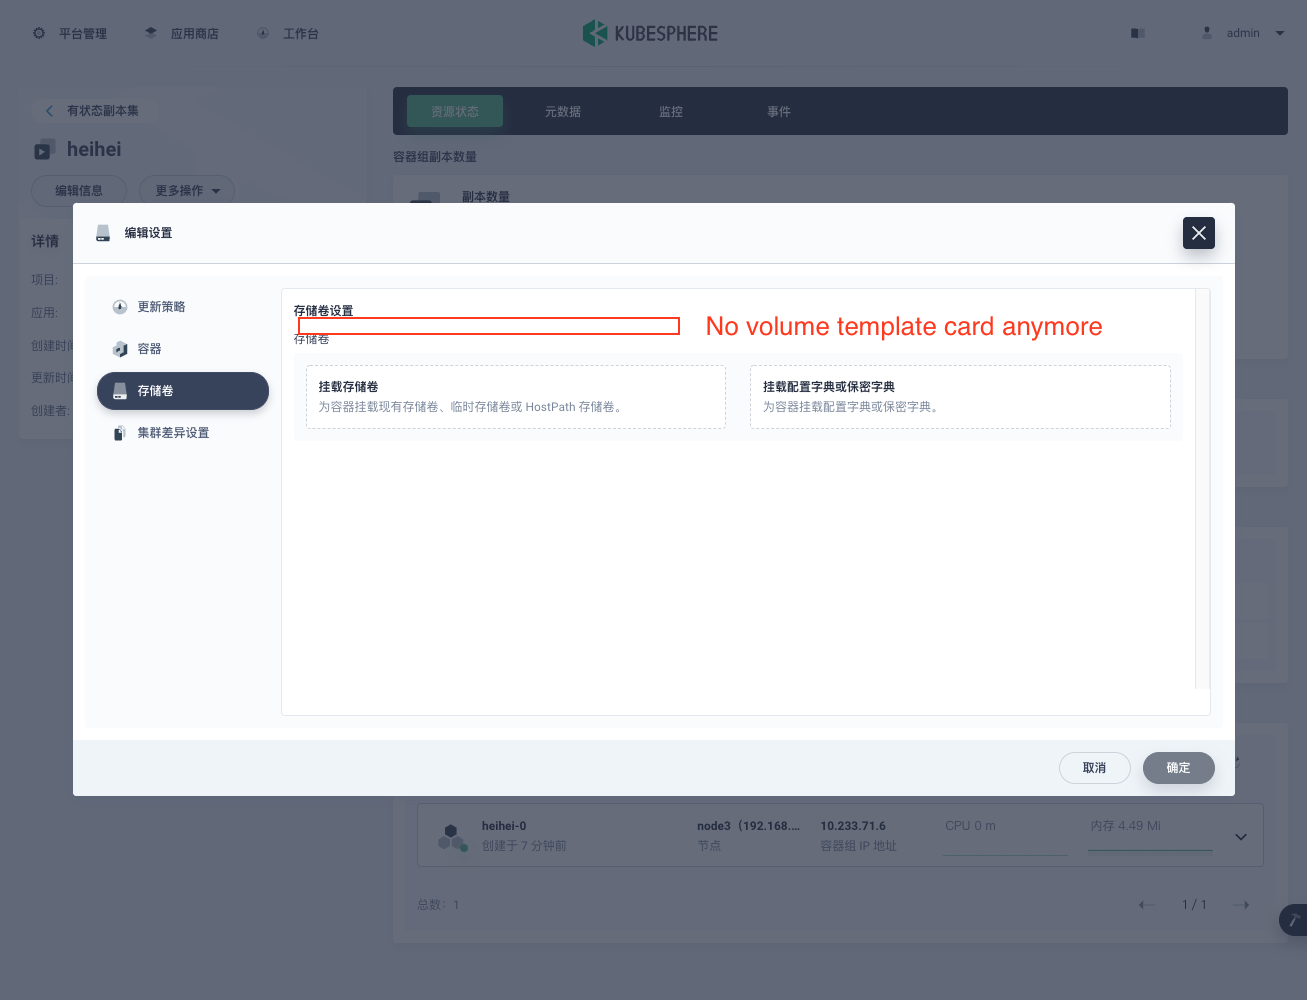This screenshot has width=1307, height=1000.
Task: Open 平台管理 via its gear icon
Action: pyautogui.click(x=38, y=32)
